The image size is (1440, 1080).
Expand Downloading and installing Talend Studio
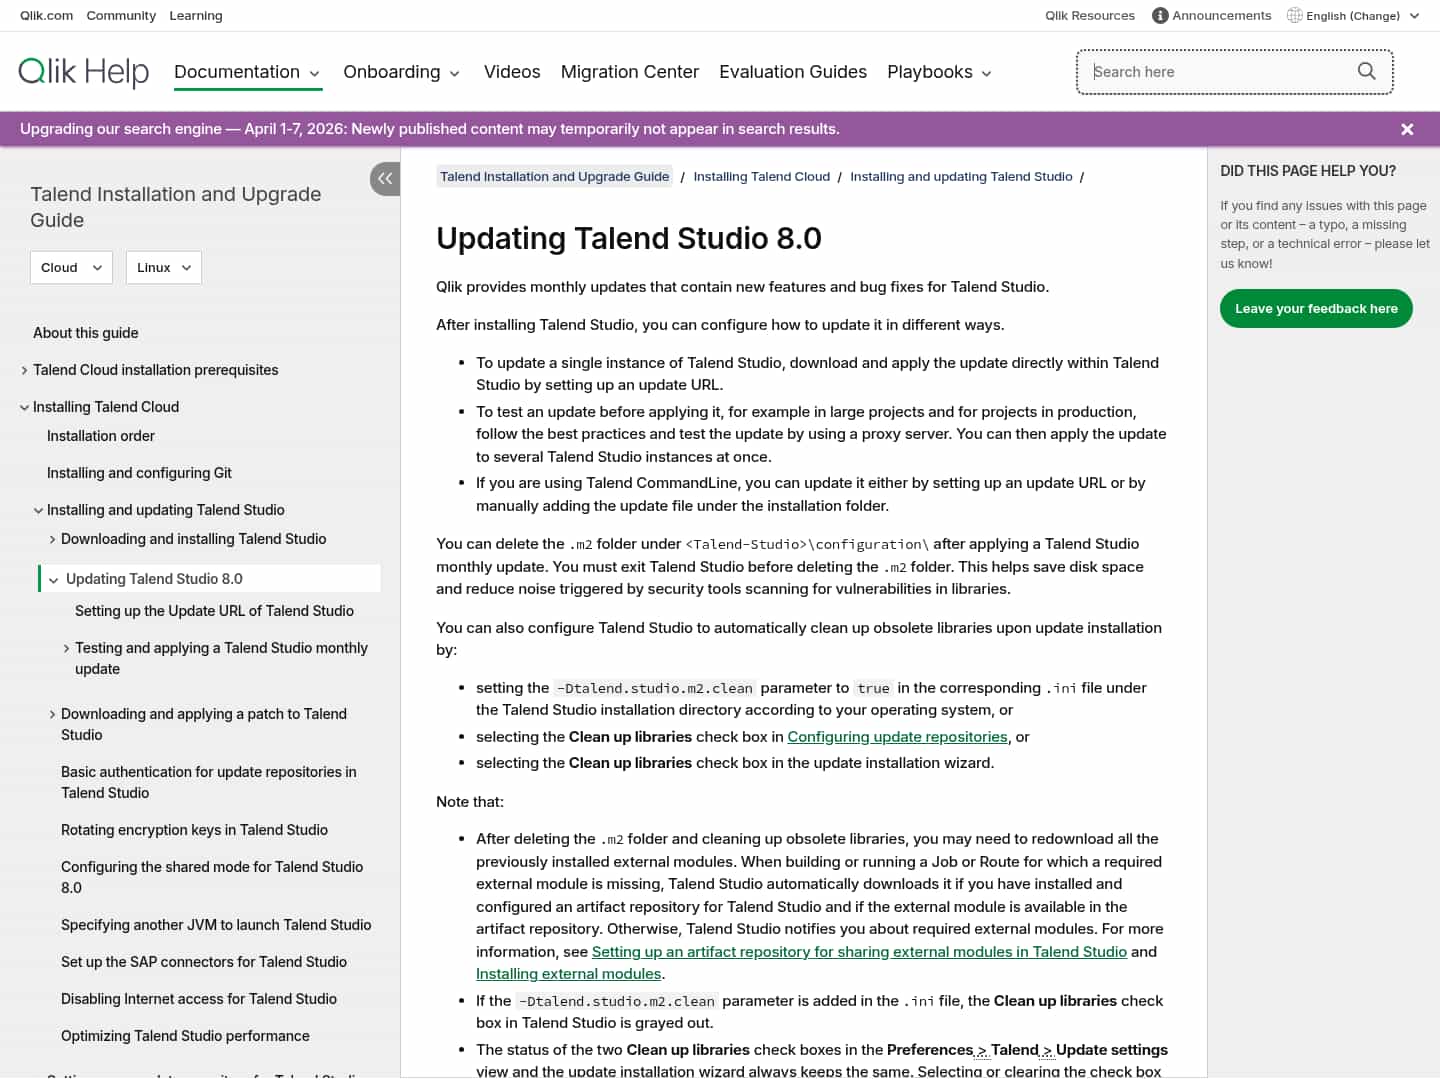(53, 538)
